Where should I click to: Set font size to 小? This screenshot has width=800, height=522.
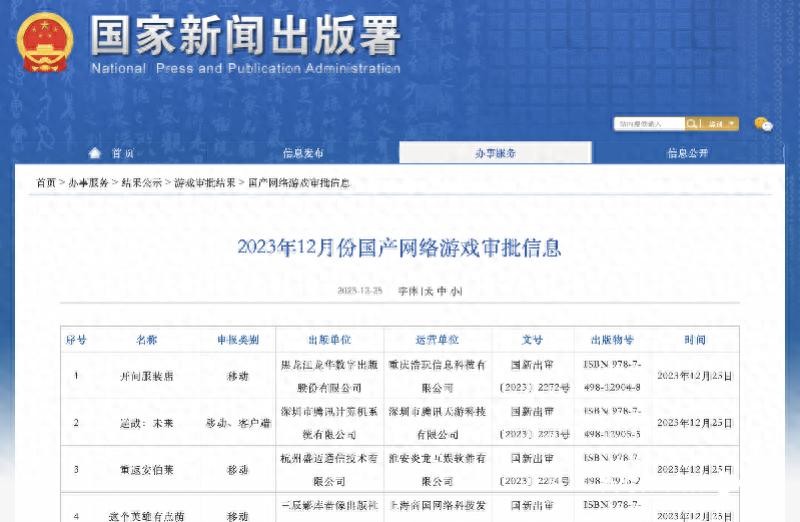(458, 291)
